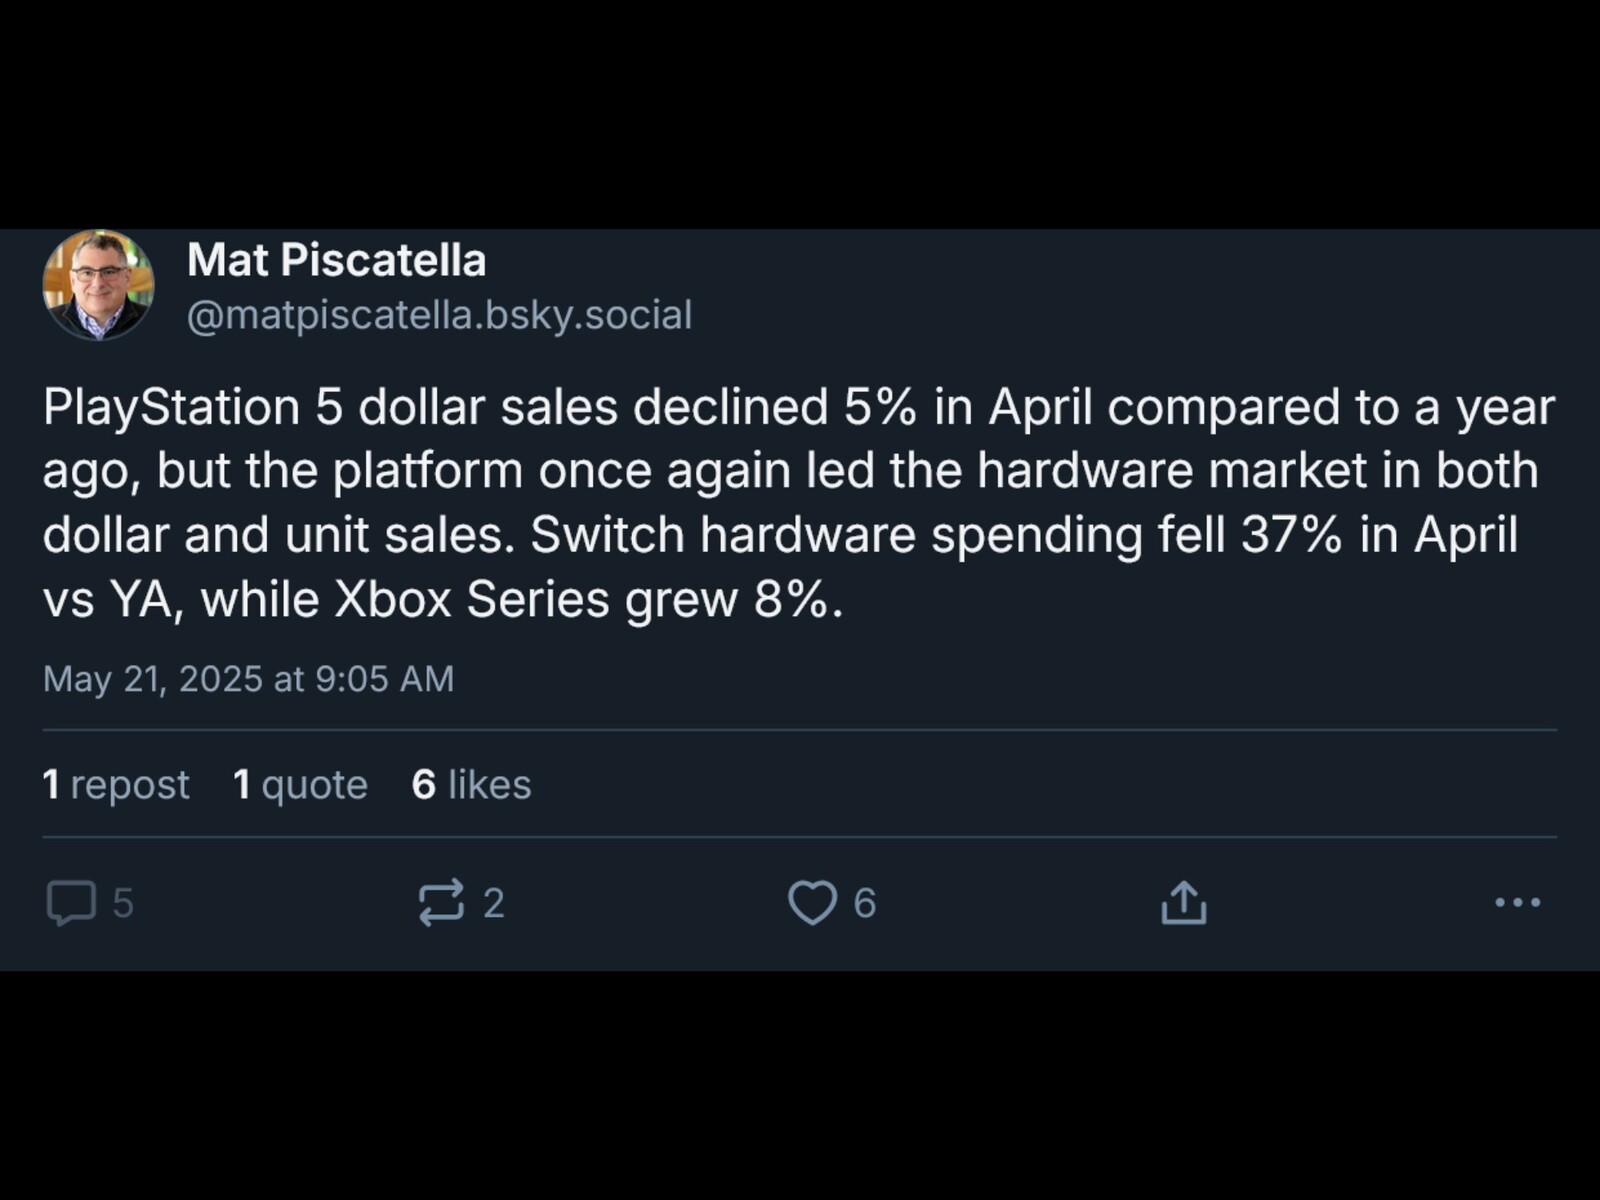The height and width of the screenshot is (1200, 1600).
Task: Click "Xbox Series" in the post text
Action: [x=471, y=600]
